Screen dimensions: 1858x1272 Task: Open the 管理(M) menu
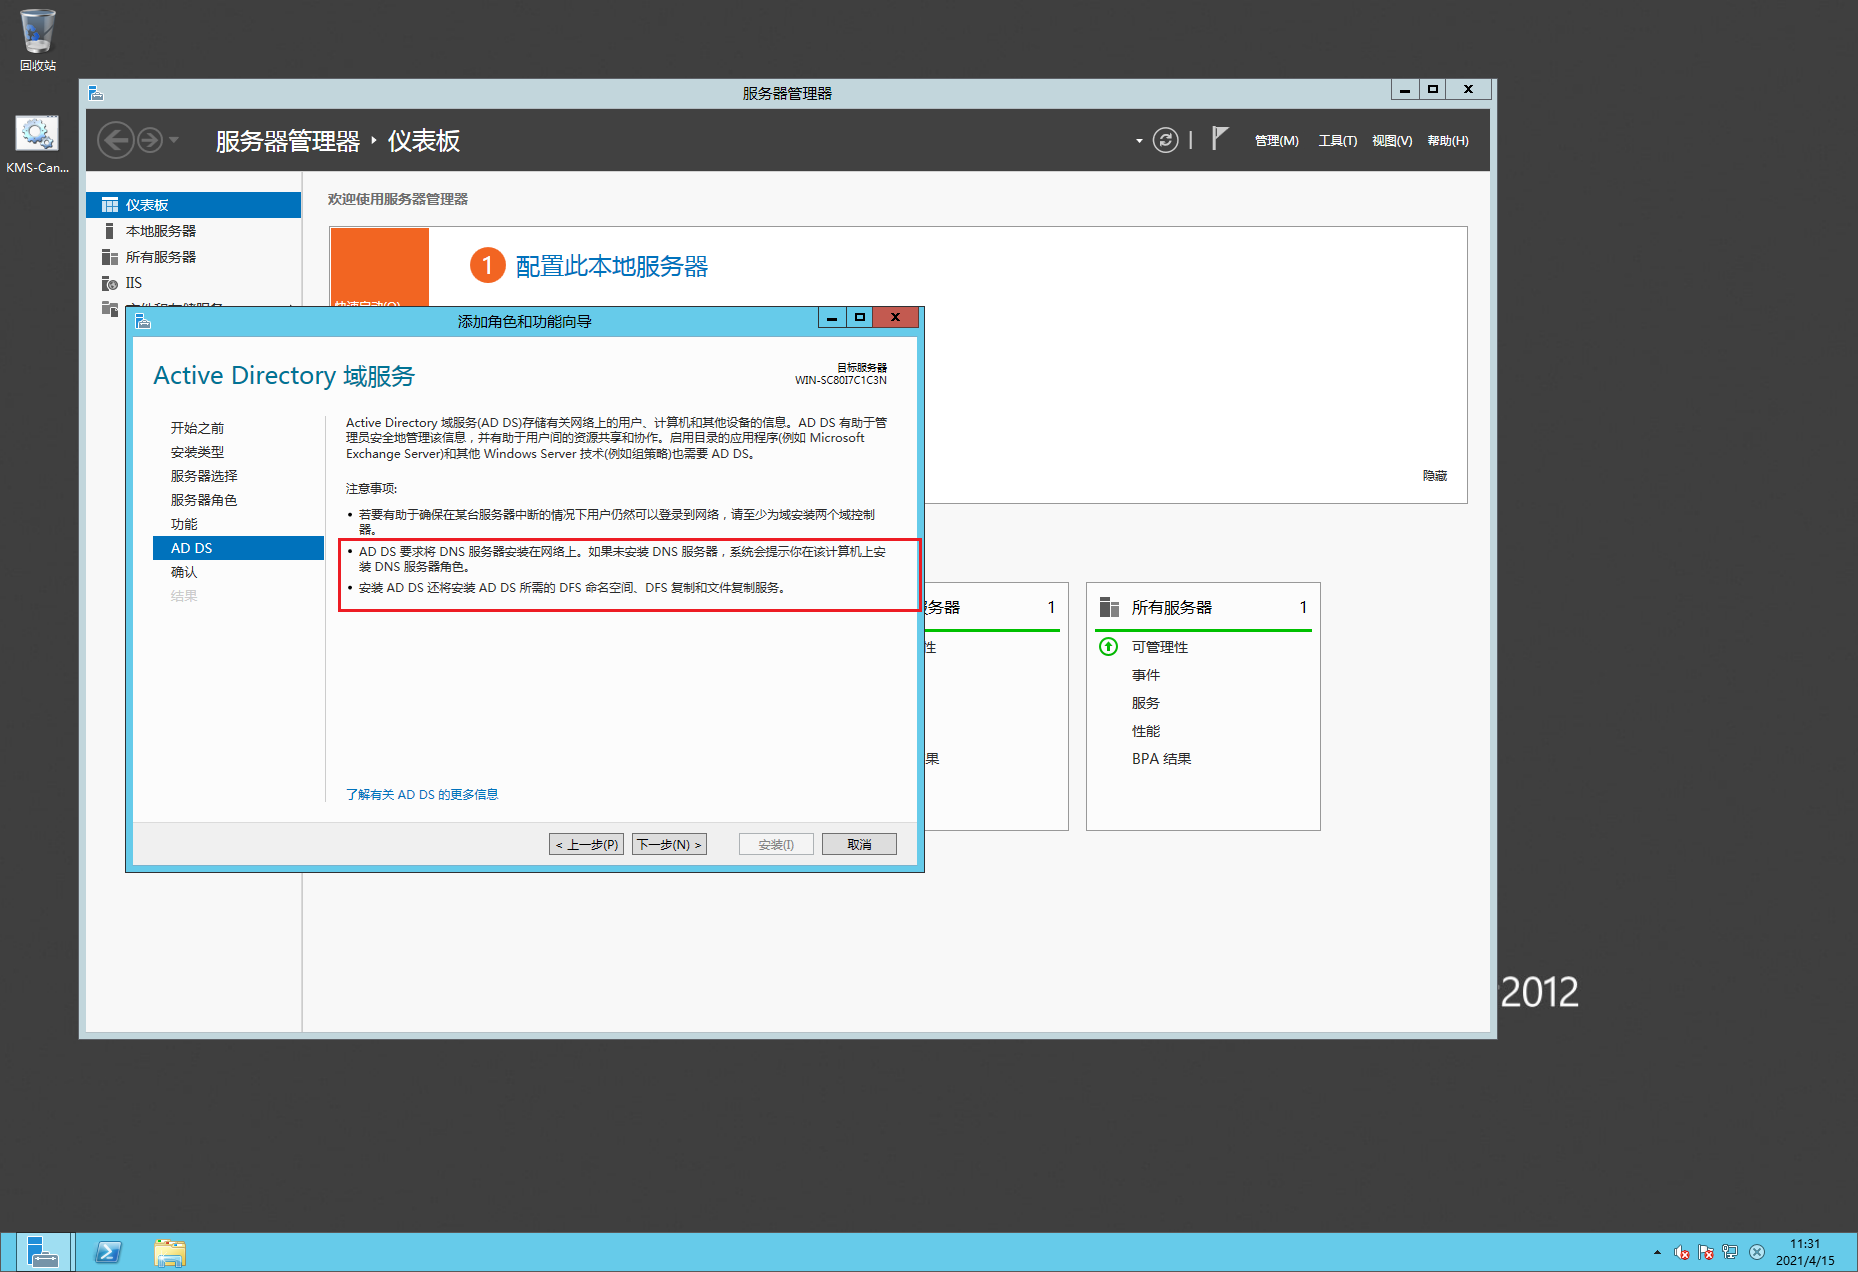(x=1276, y=141)
